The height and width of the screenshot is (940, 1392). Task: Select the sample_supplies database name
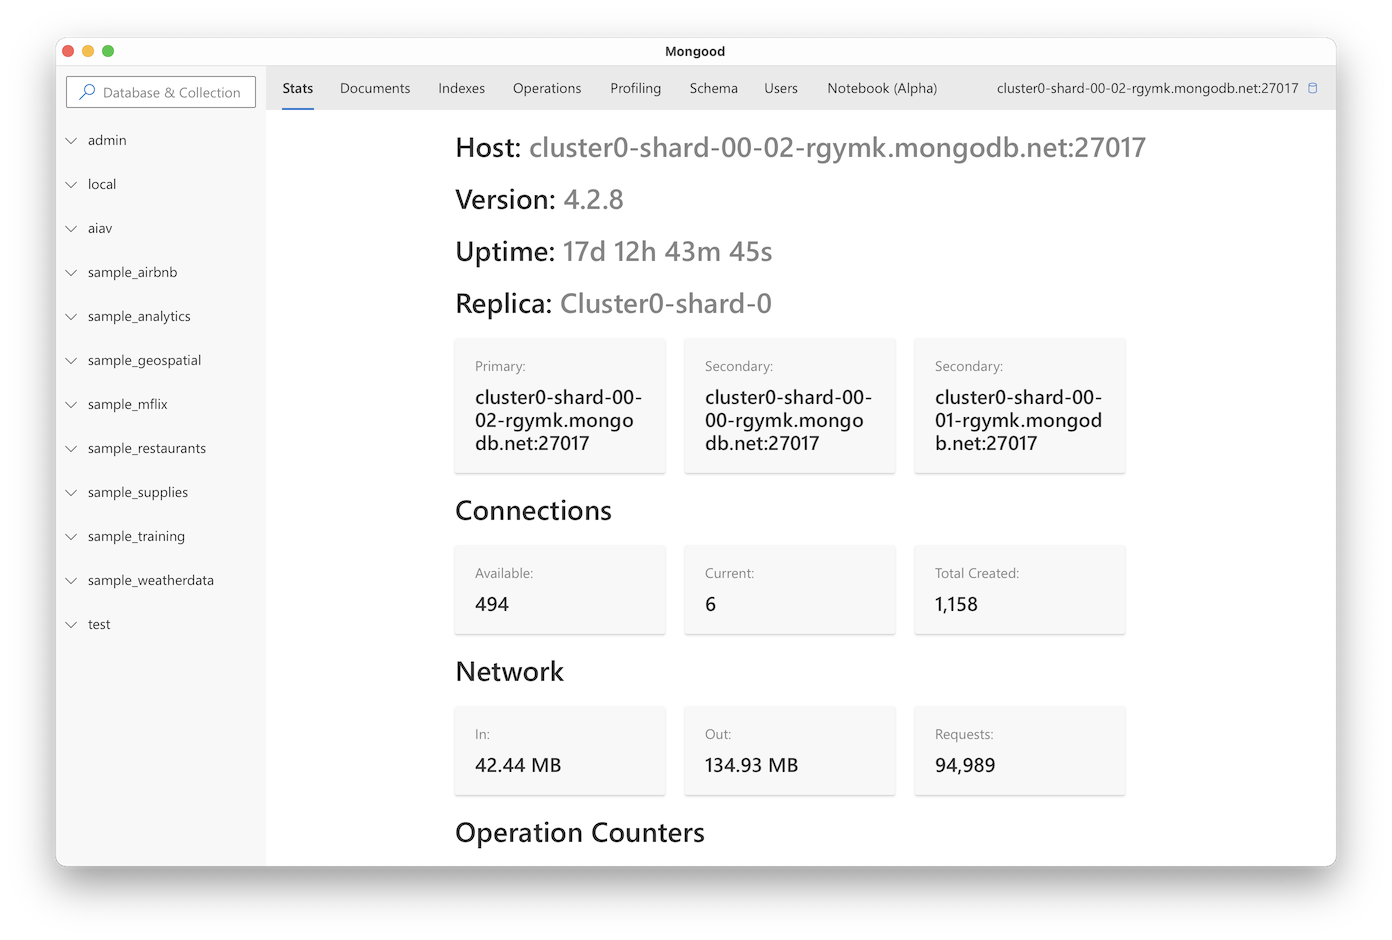tap(138, 492)
